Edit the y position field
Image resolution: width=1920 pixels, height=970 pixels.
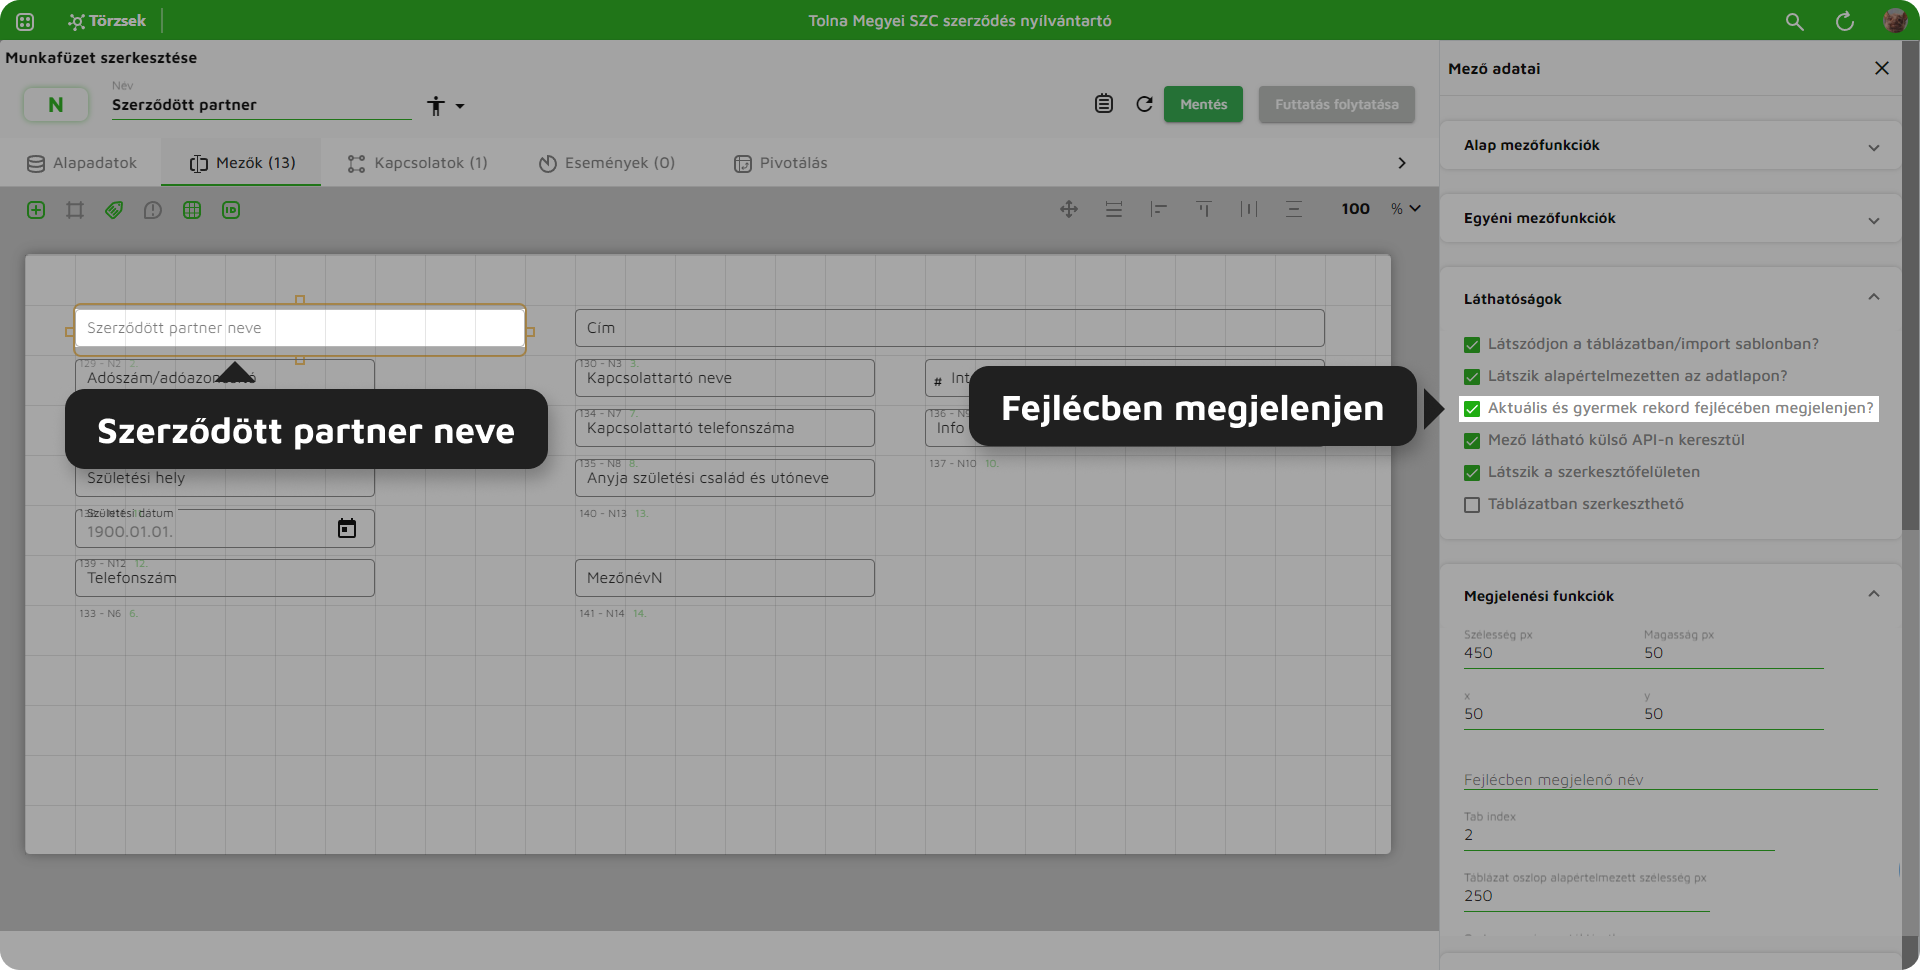pyautogui.click(x=1733, y=714)
